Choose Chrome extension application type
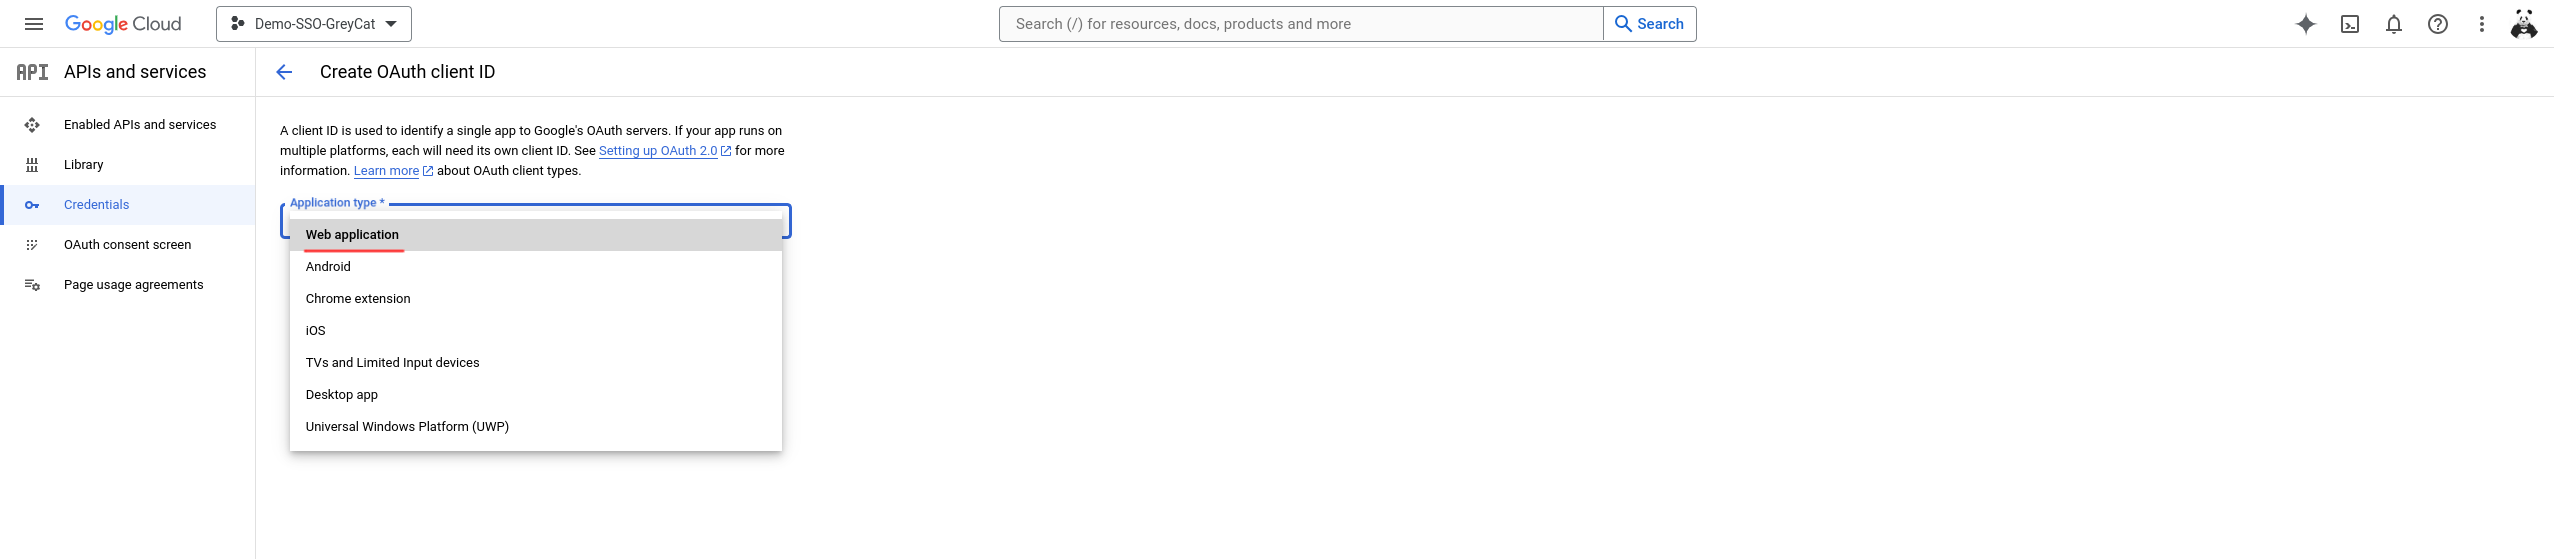This screenshot has height=559, width=2554. coord(536,299)
